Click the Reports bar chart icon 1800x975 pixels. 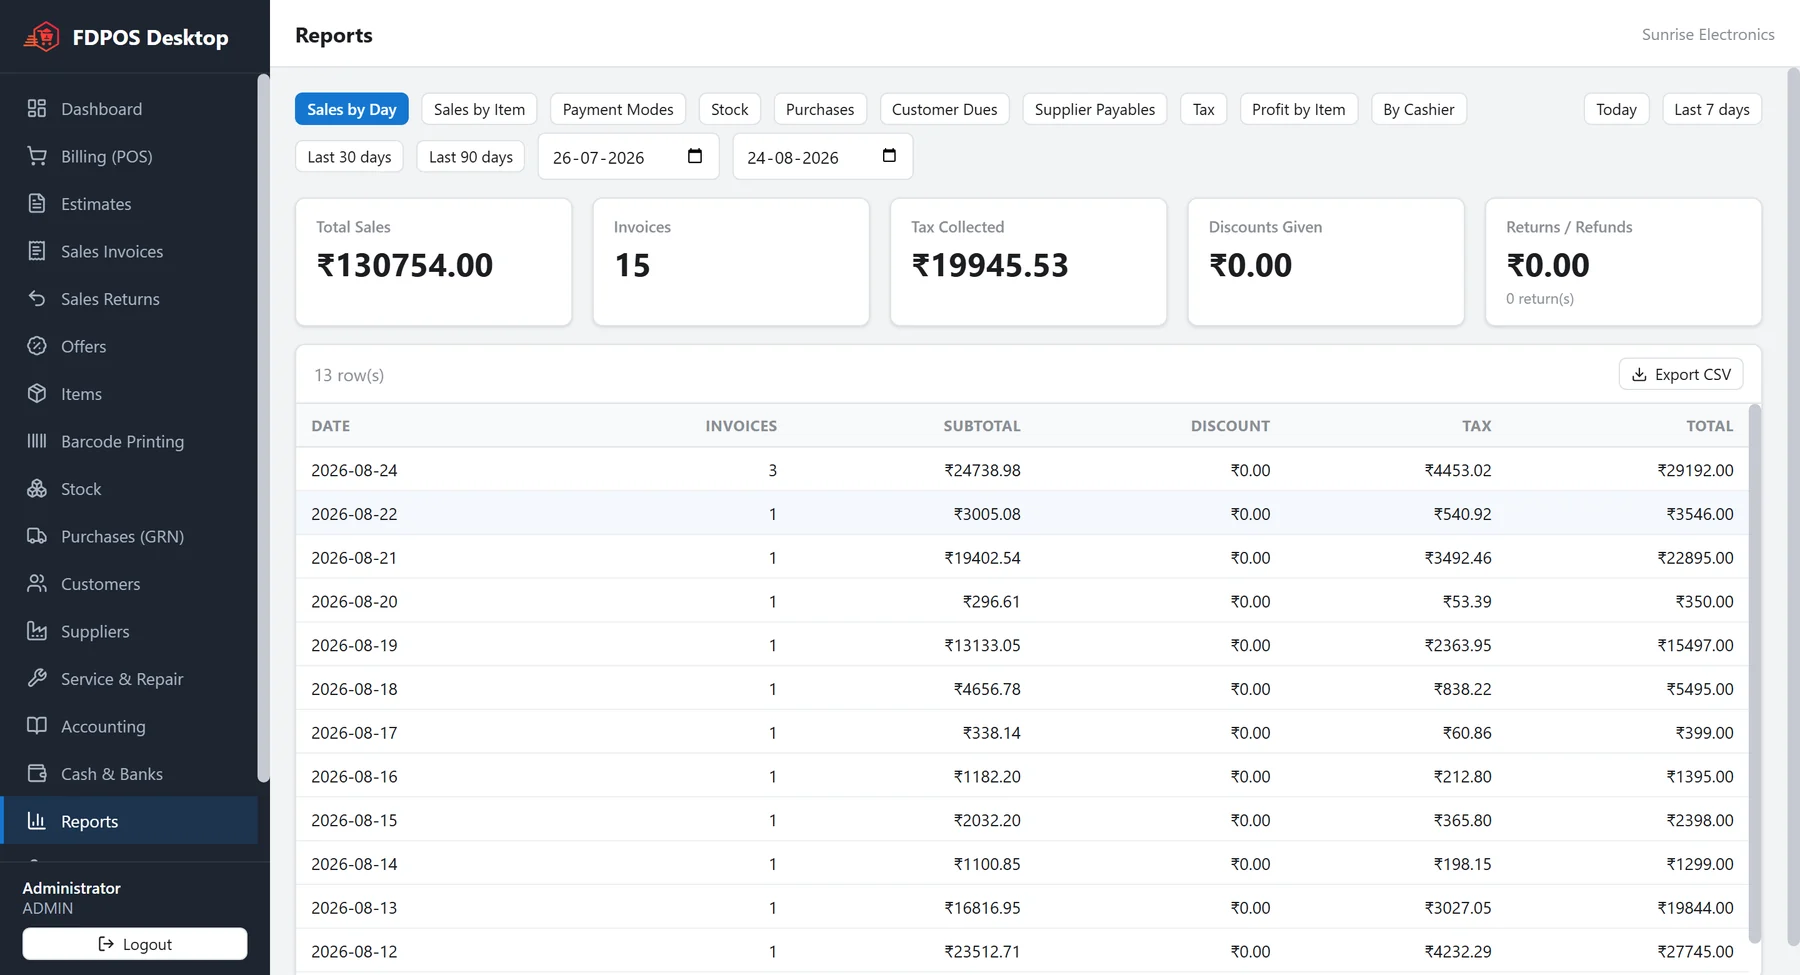point(37,821)
